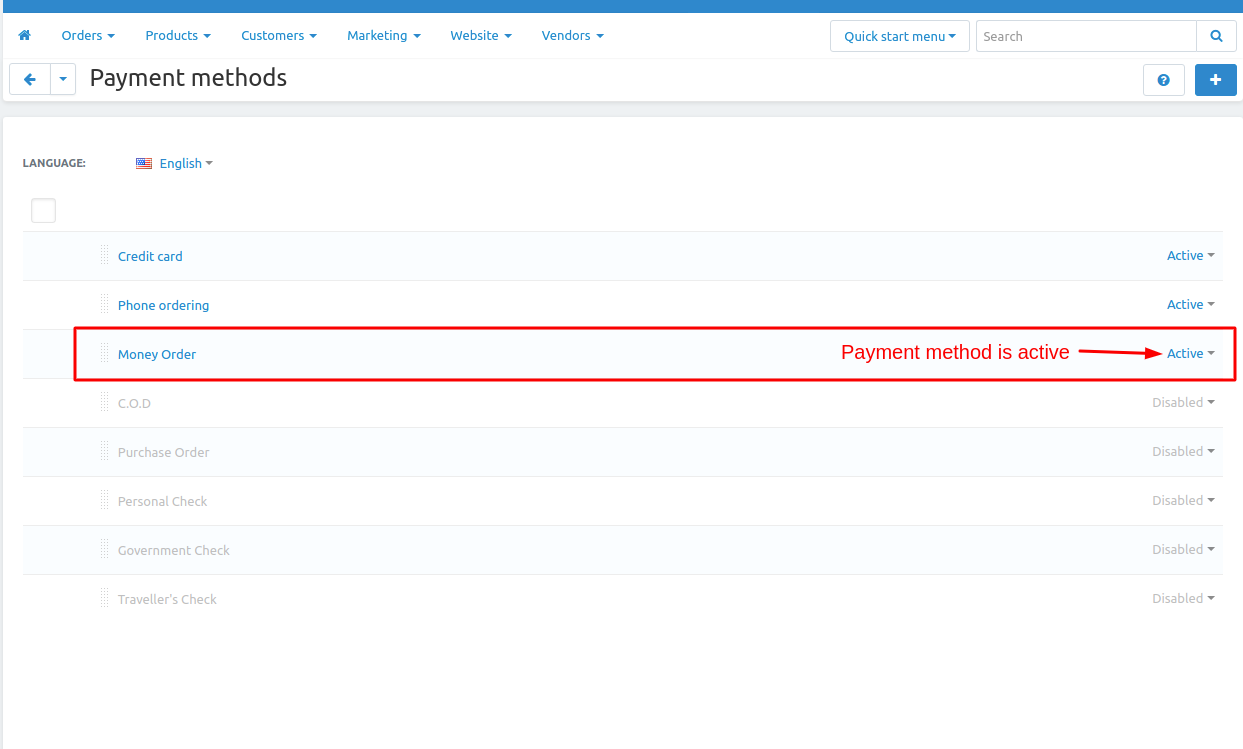Open the Purchase Order payment method
Viewport: 1243px width, 749px height.
point(163,452)
